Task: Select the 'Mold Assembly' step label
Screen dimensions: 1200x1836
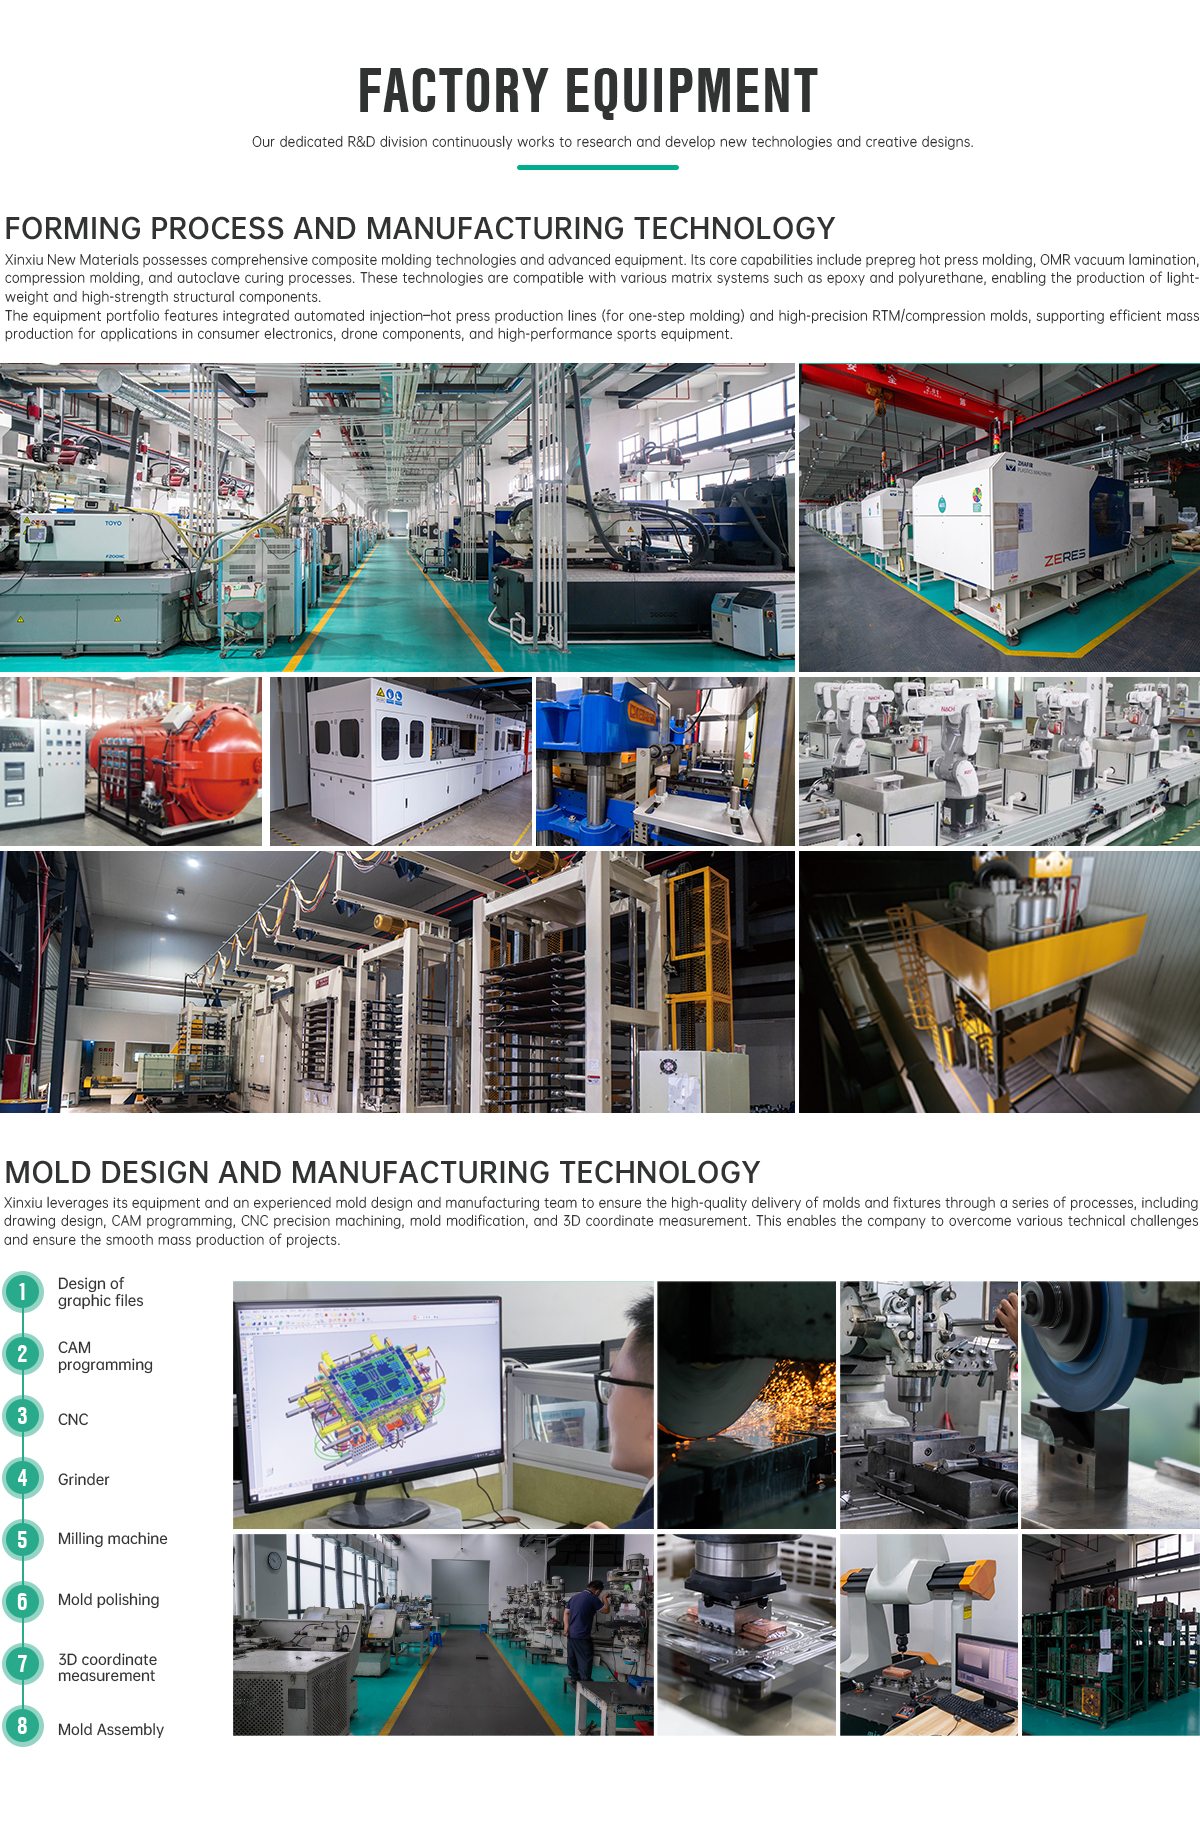Action: (x=110, y=1730)
